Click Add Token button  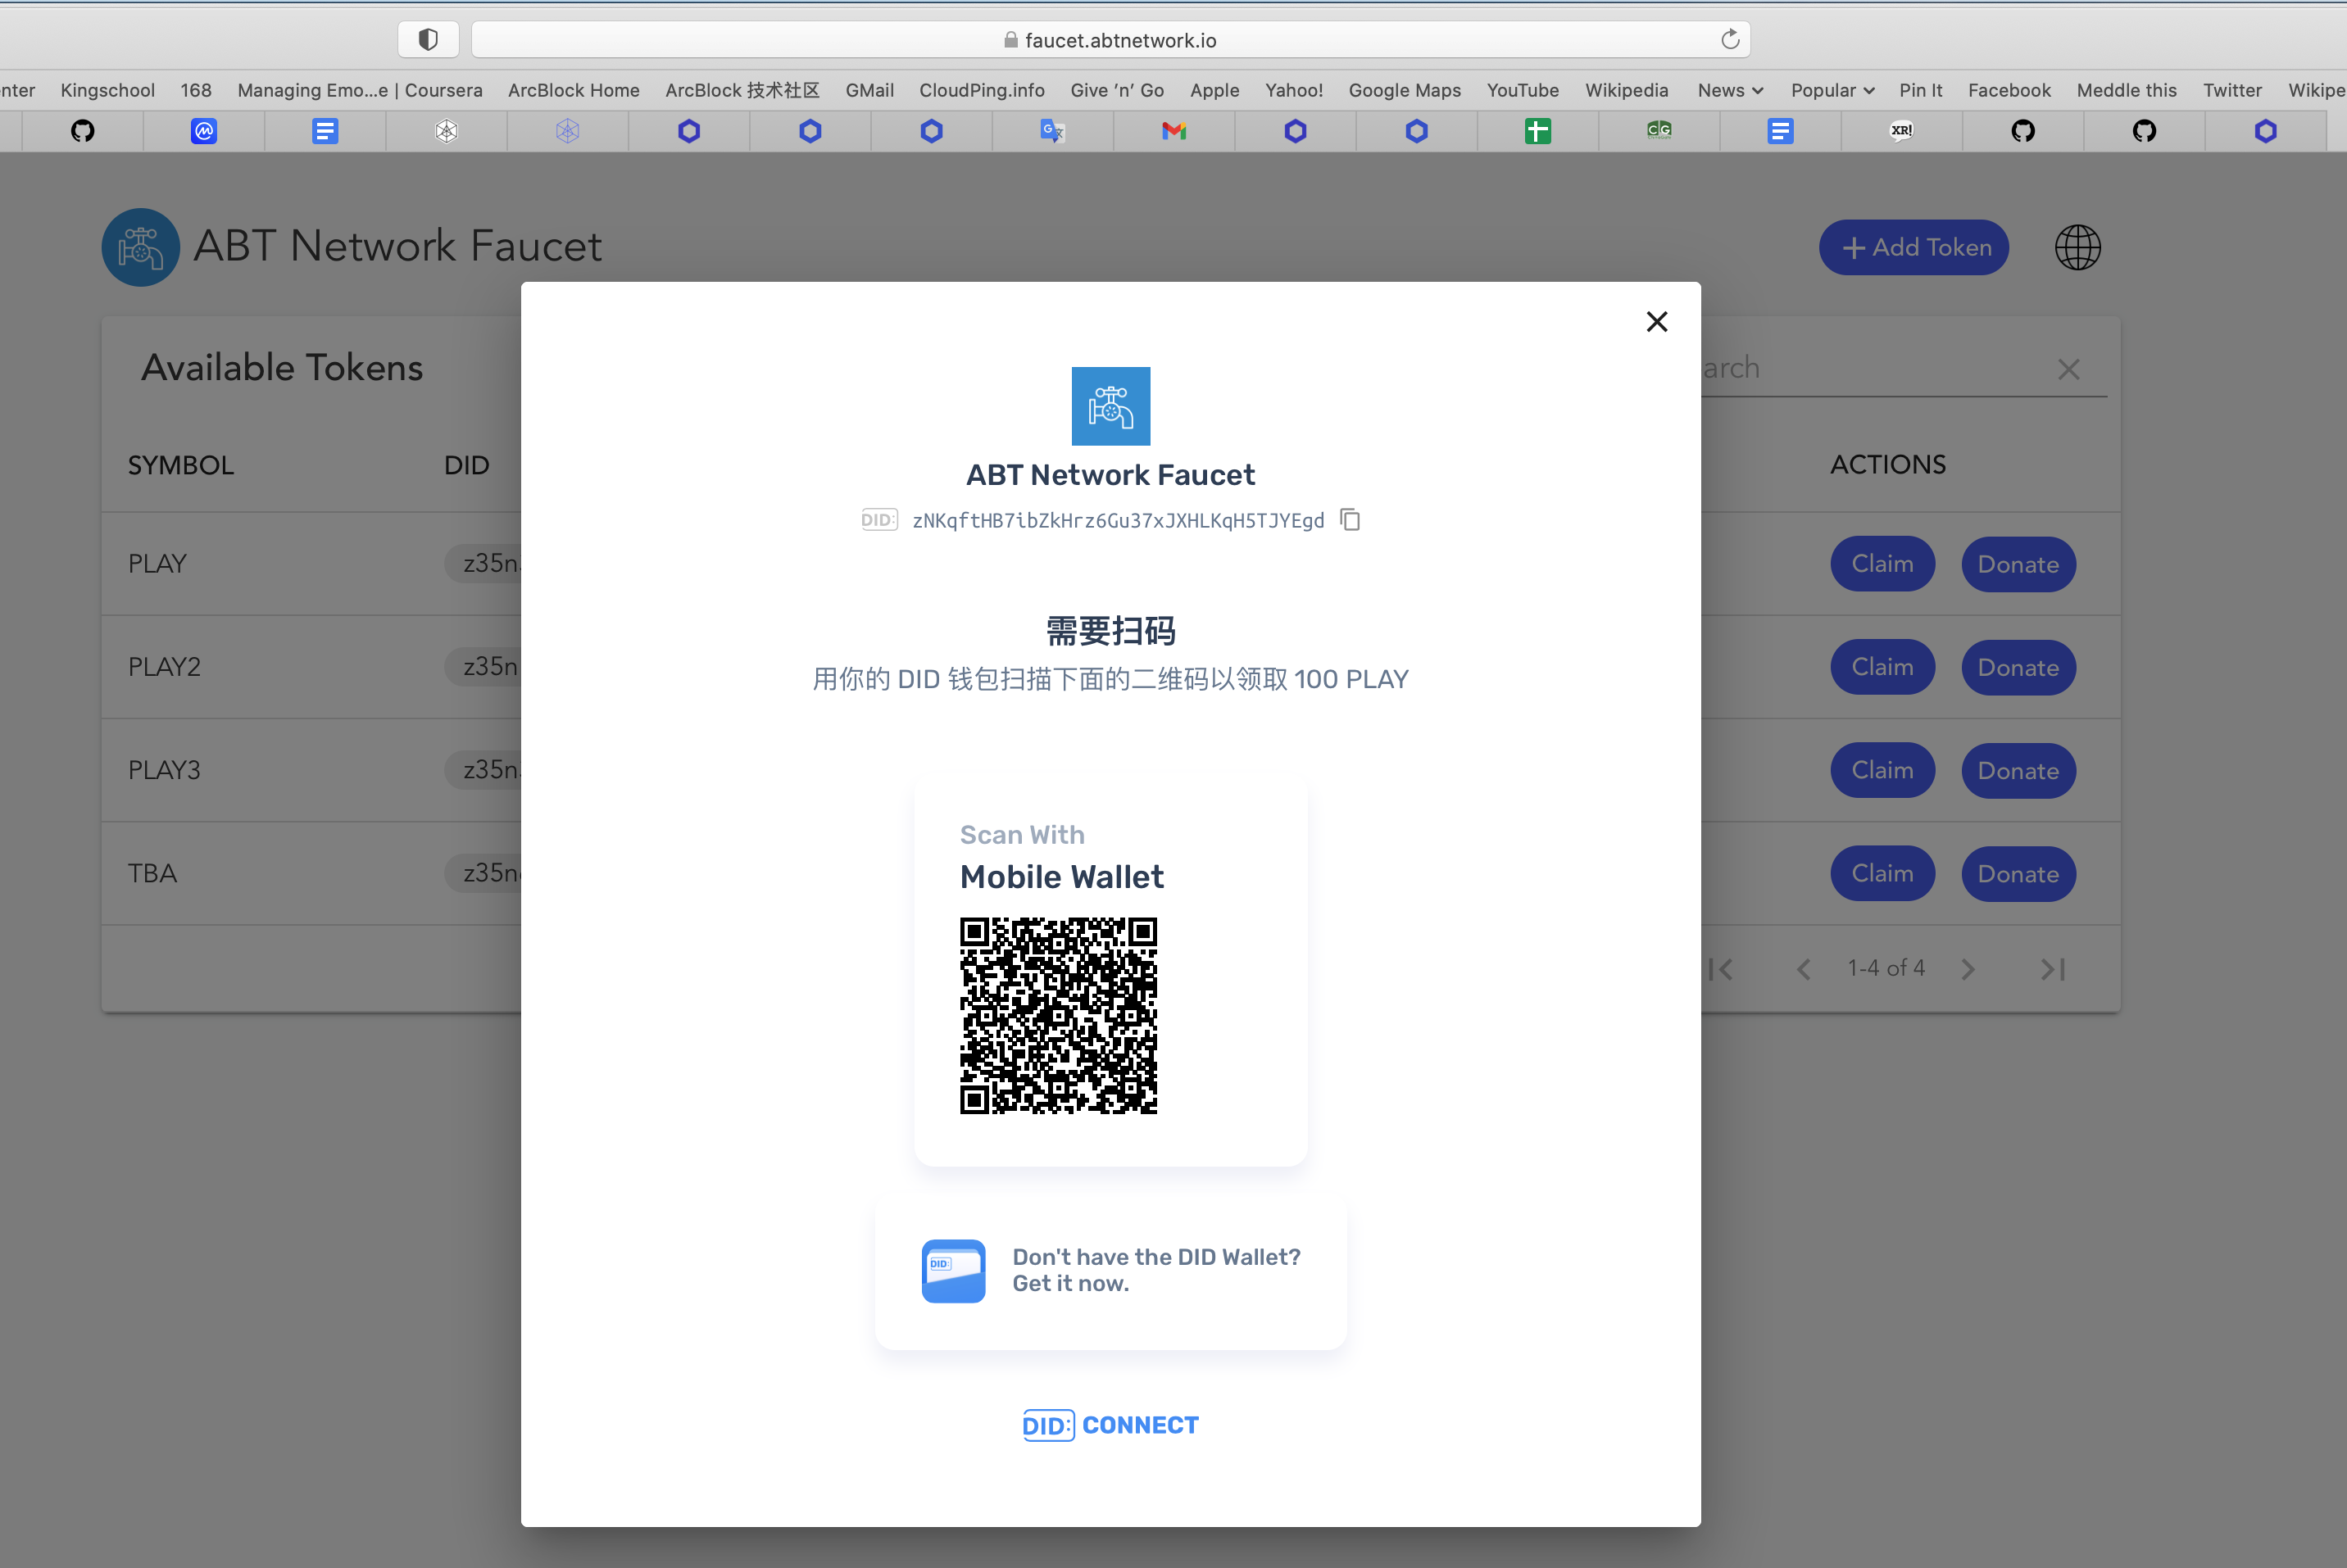point(1913,247)
